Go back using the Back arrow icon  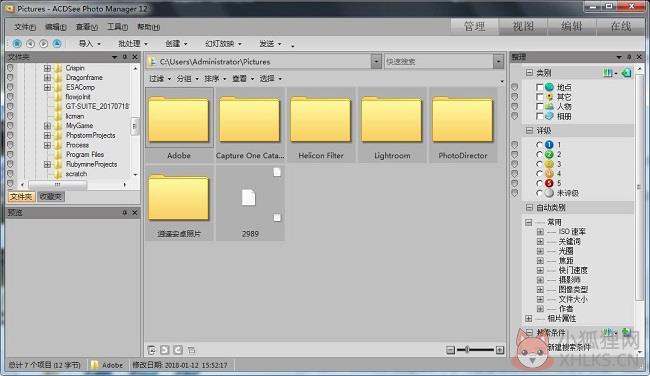[x=30, y=43]
